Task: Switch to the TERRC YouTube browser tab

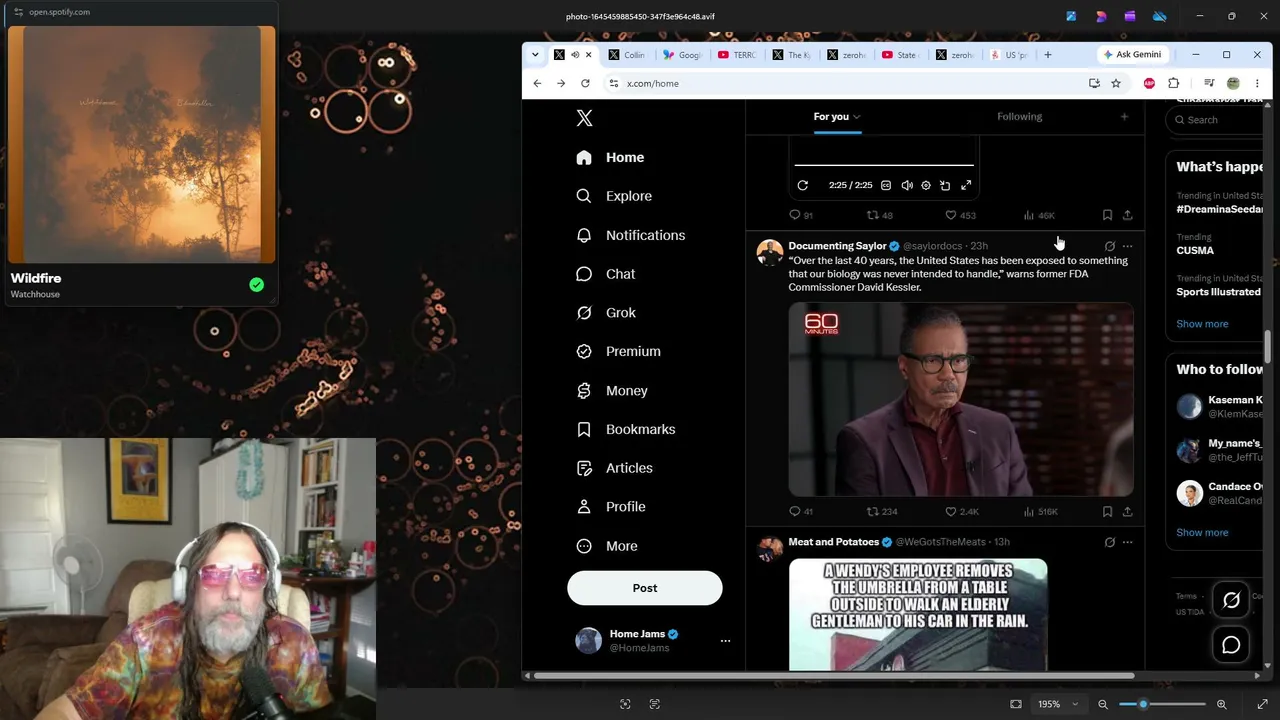Action: (x=738, y=55)
